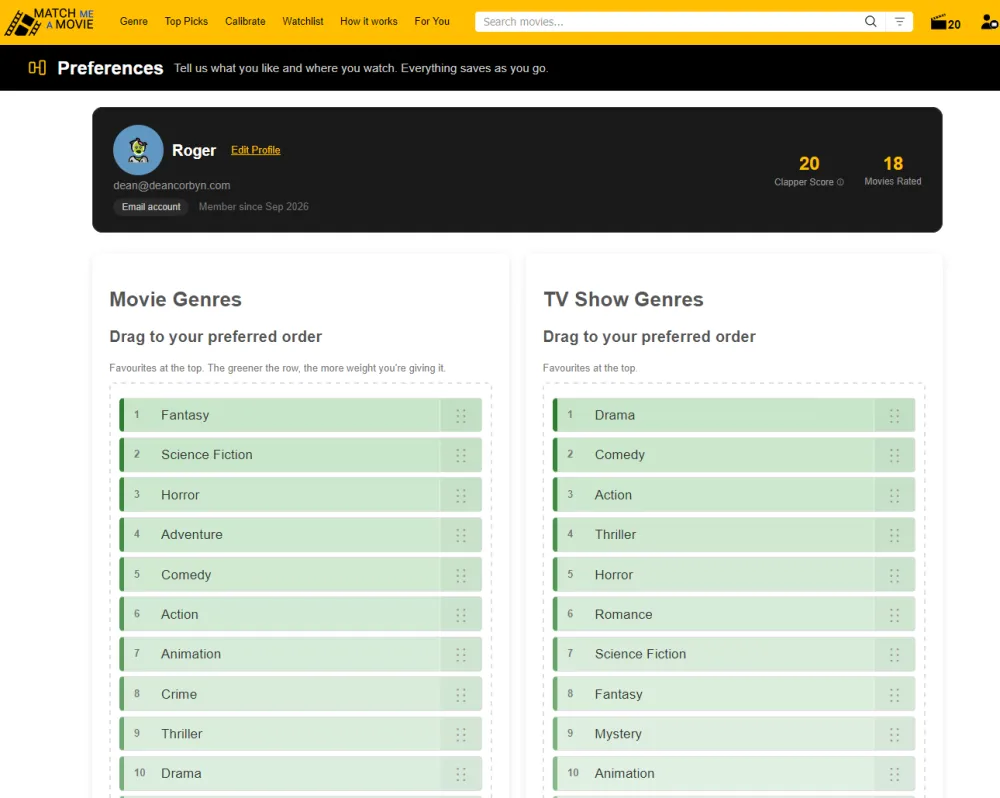The height and width of the screenshot is (798, 1000).
Task: Click drag handle on movie Drama row
Action: tap(460, 774)
